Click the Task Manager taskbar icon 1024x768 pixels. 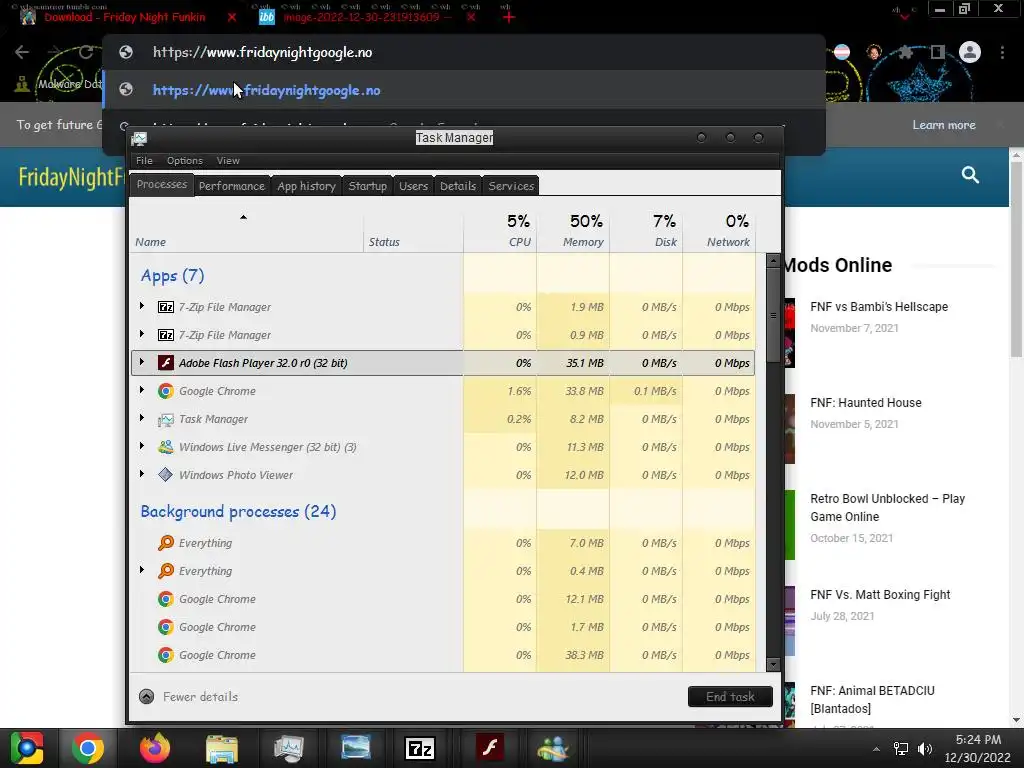click(289, 748)
